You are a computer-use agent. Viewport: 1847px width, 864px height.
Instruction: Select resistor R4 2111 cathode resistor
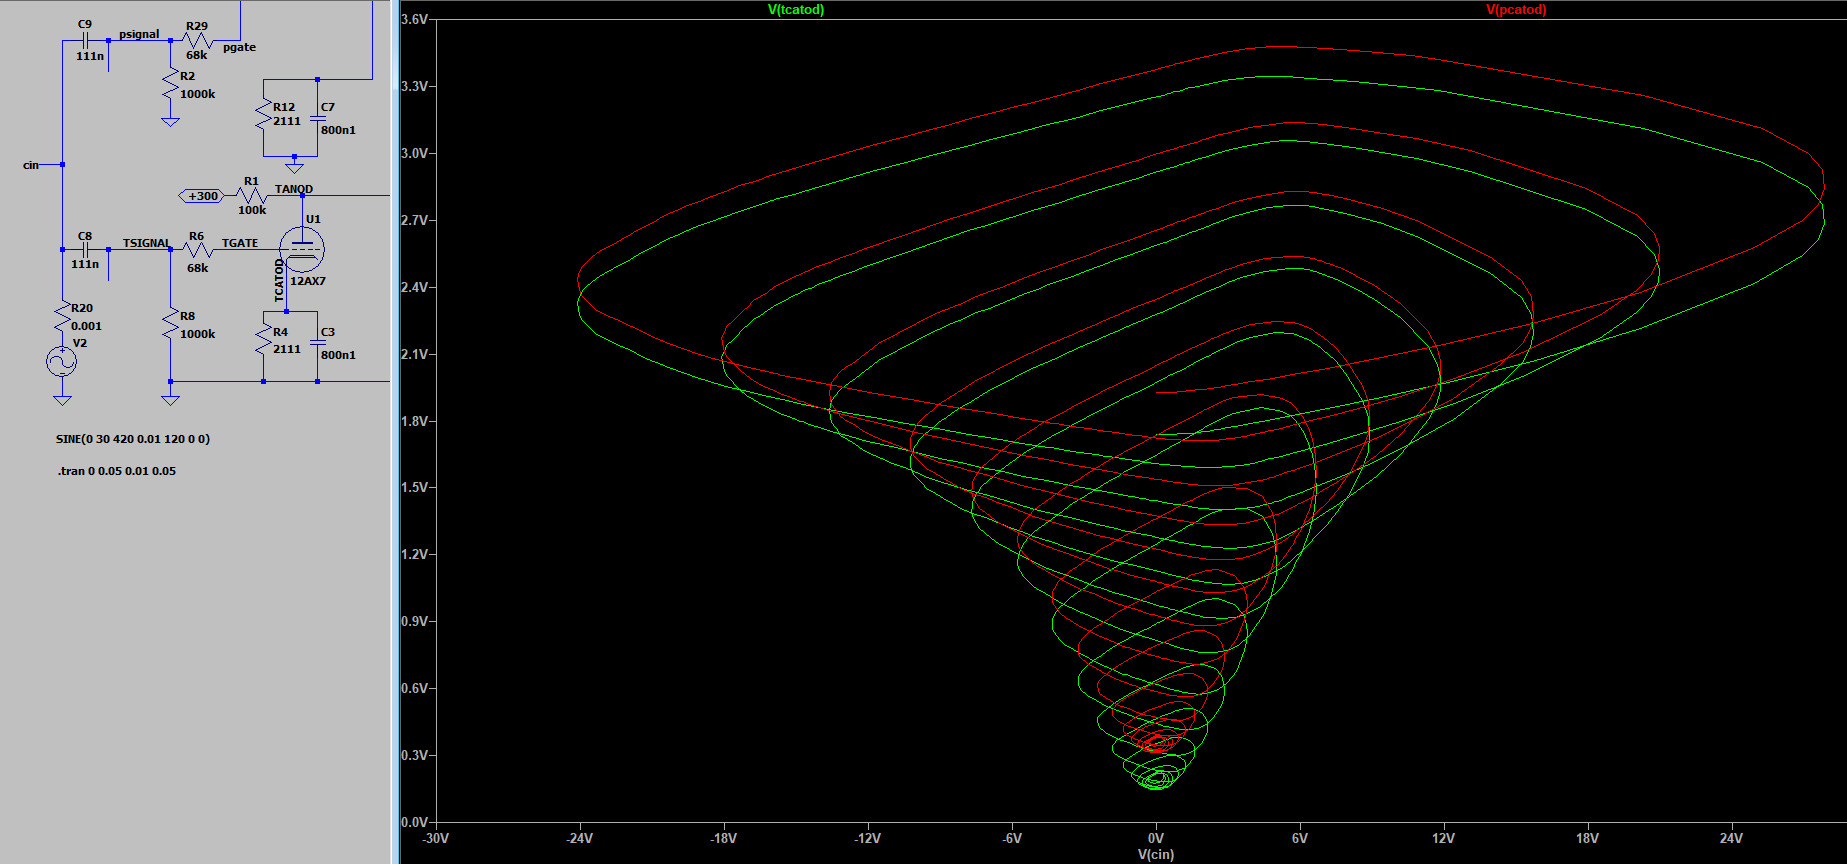pyautogui.click(x=264, y=342)
